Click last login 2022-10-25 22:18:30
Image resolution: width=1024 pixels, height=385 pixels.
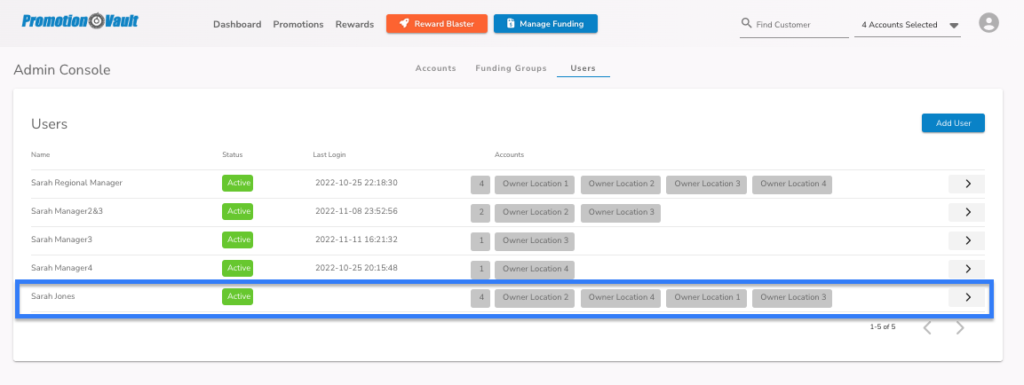pos(357,183)
